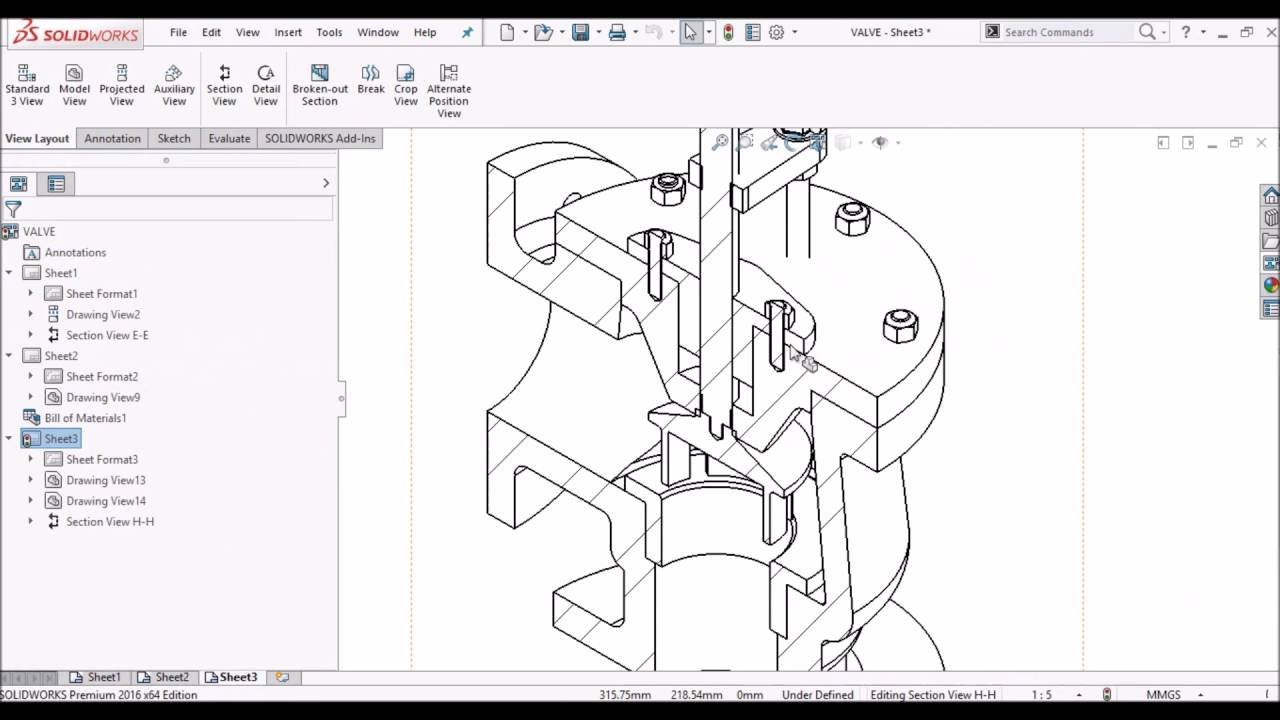Viewport: 1280px width, 720px height.
Task: Open the Window menu
Action: [x=378, y=32]
